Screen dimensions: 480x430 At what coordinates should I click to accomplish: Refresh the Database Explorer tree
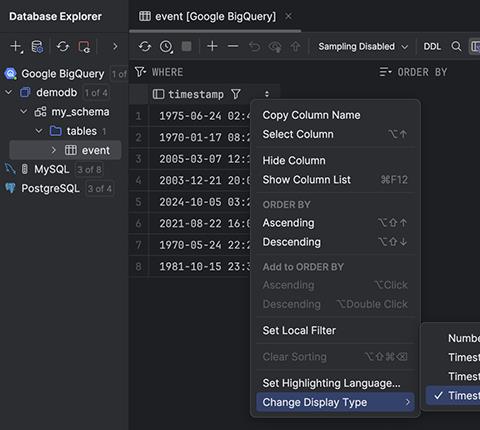point(63,47)
